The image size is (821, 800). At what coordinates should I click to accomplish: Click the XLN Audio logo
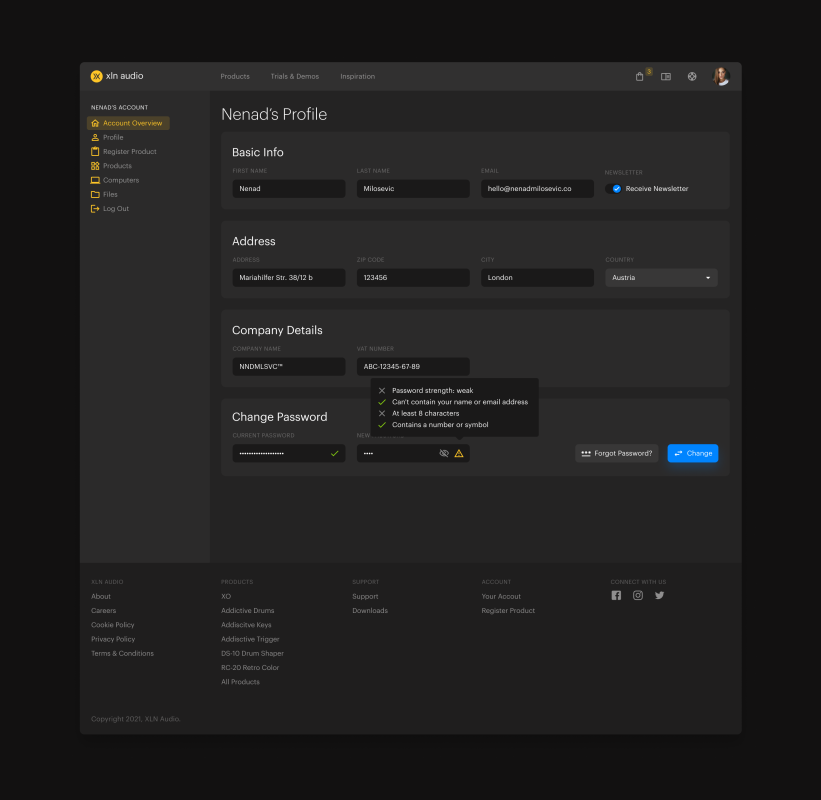click(x=117, y=76)
